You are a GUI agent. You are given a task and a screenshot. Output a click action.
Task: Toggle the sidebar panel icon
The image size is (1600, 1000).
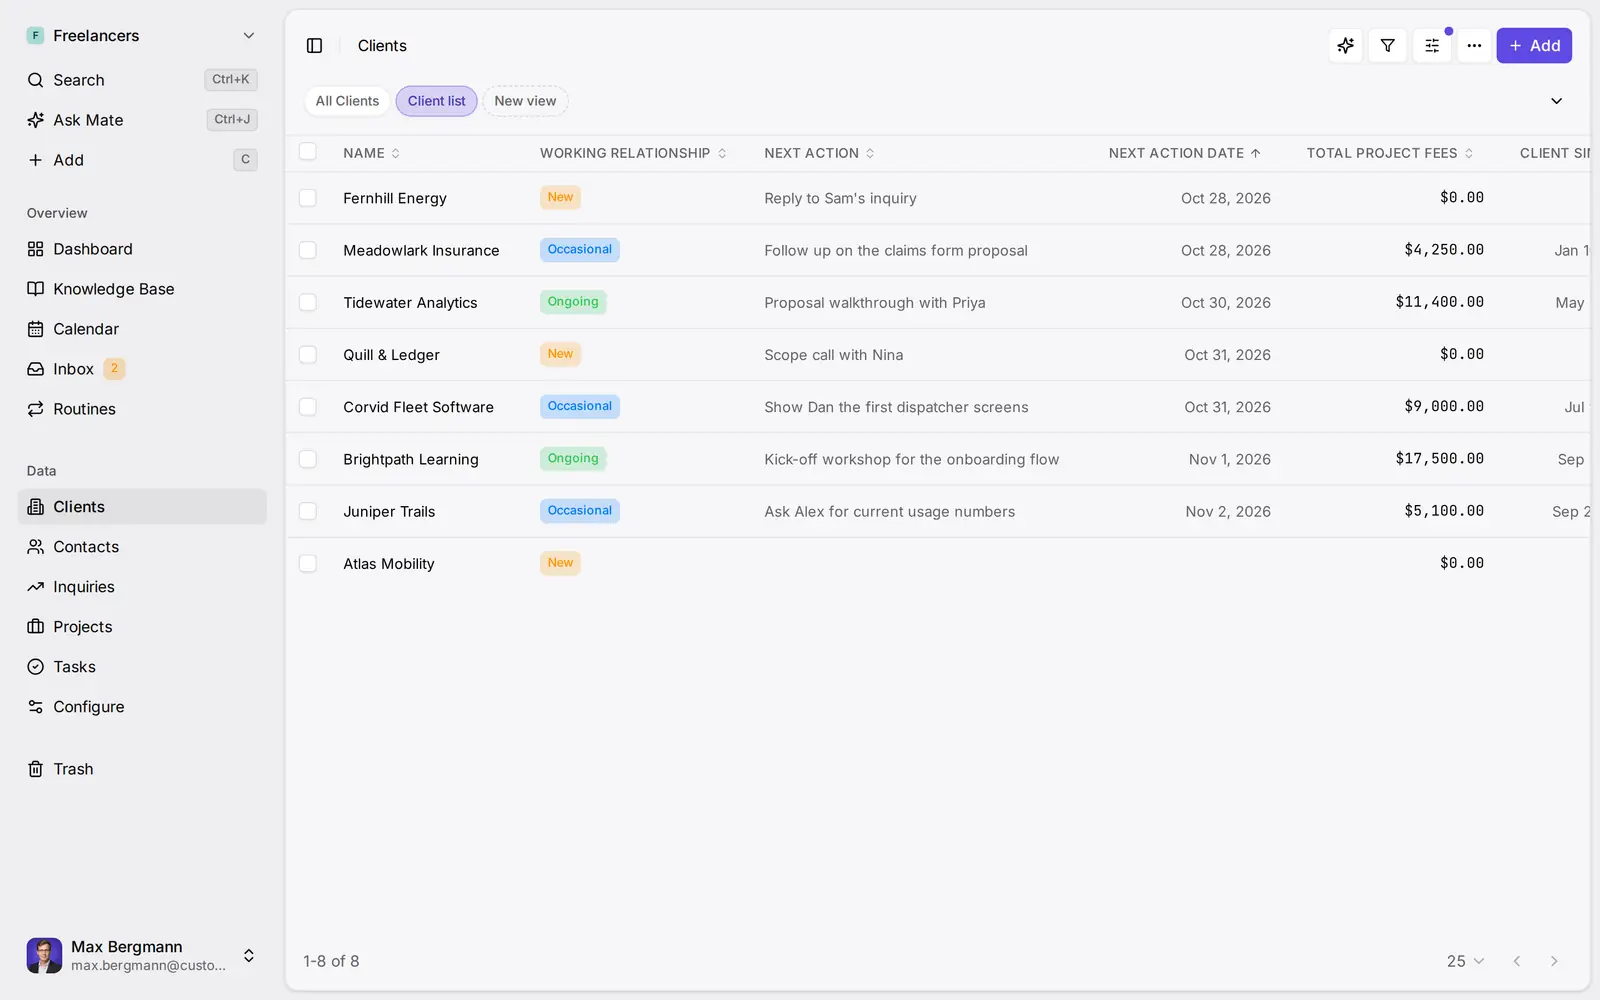314,46
